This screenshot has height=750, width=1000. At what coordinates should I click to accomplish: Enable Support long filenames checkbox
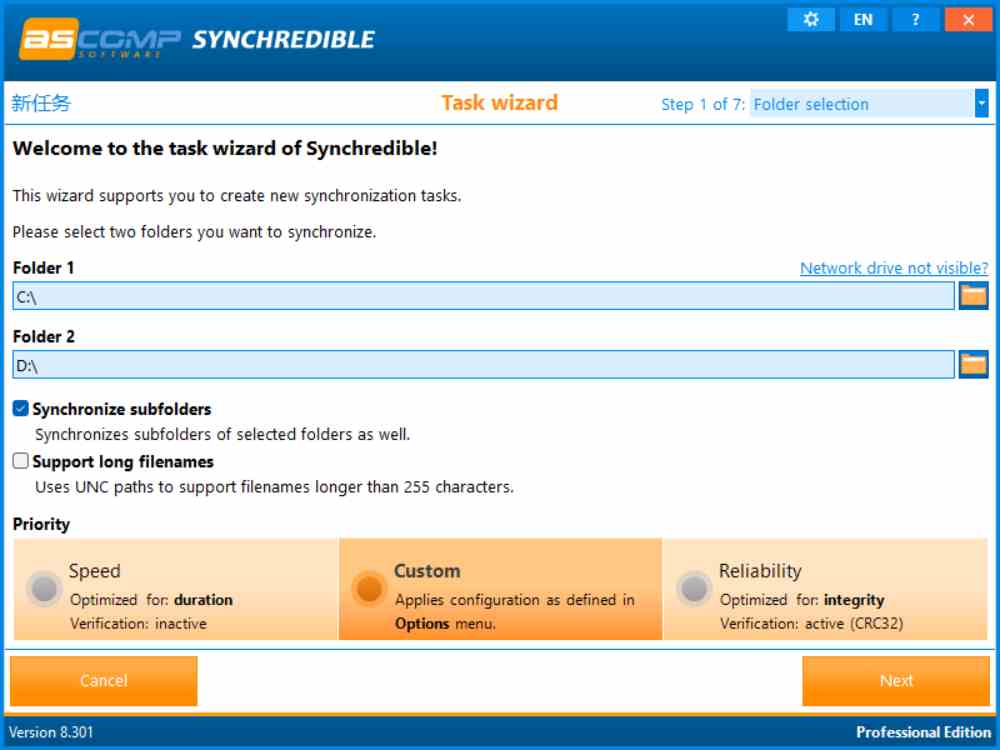[20, 461]
